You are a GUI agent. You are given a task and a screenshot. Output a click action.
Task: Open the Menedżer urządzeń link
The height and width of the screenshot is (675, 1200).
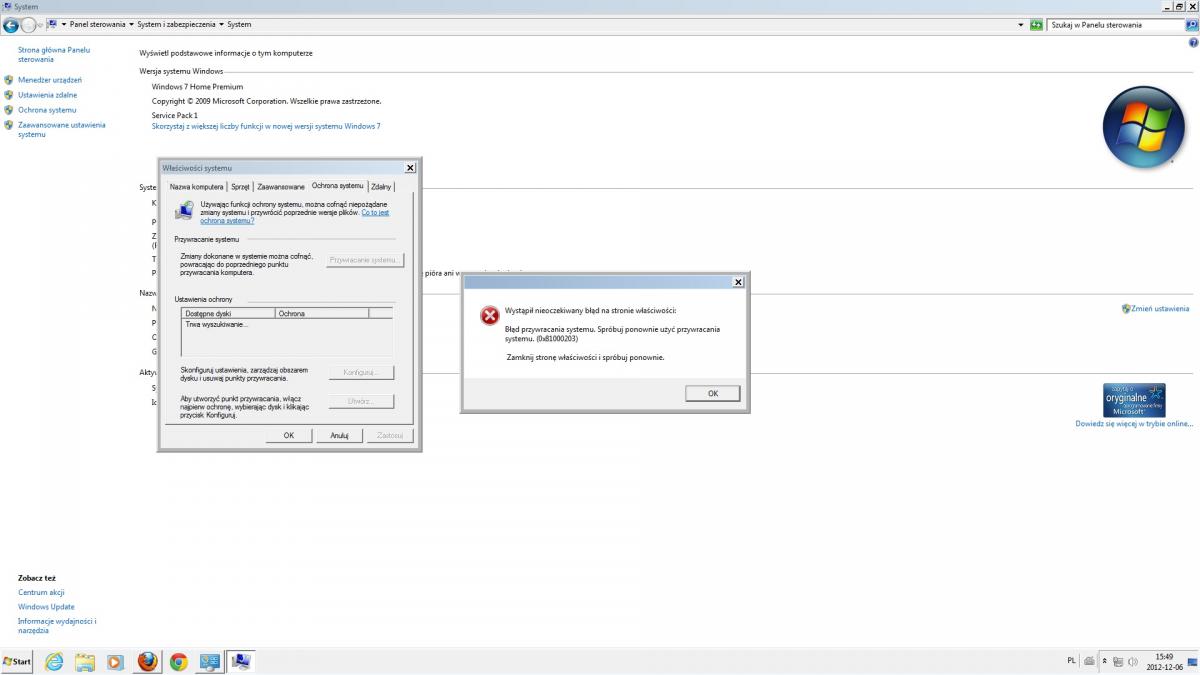pyautogui.click(x=50, y=80)
